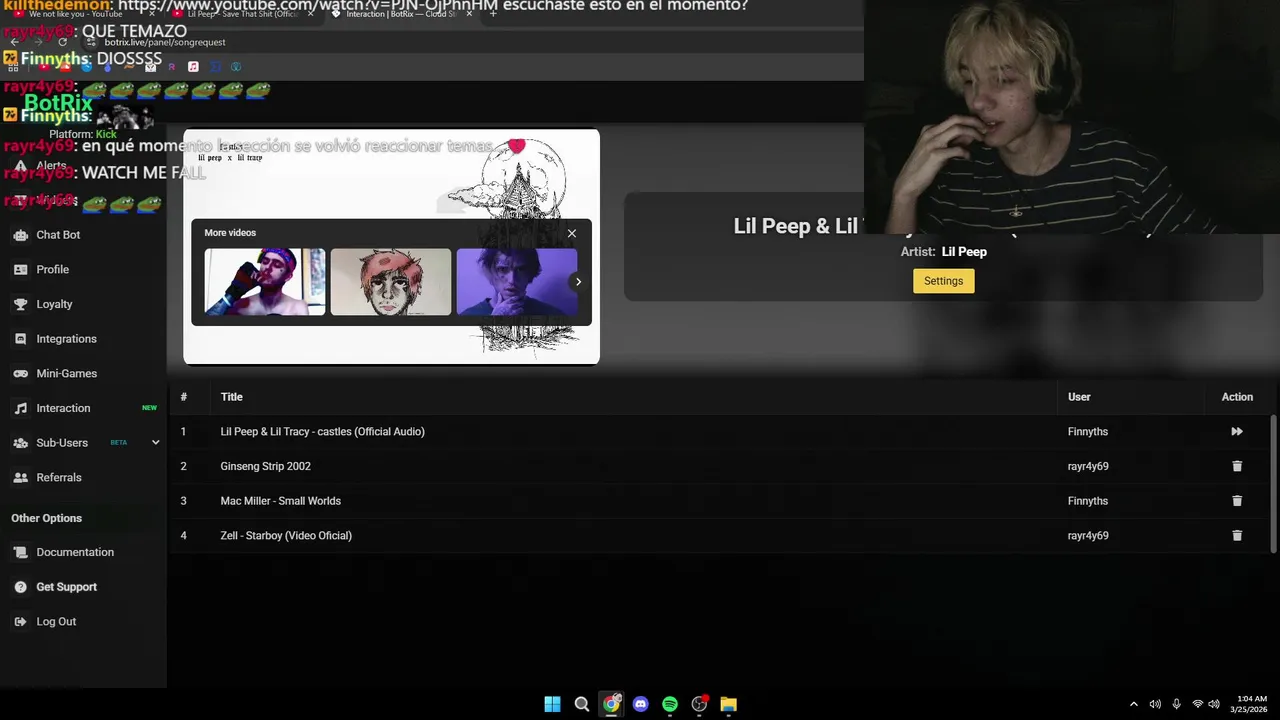
Task: Click the browser reload button
Action: (x=62, y=42)
